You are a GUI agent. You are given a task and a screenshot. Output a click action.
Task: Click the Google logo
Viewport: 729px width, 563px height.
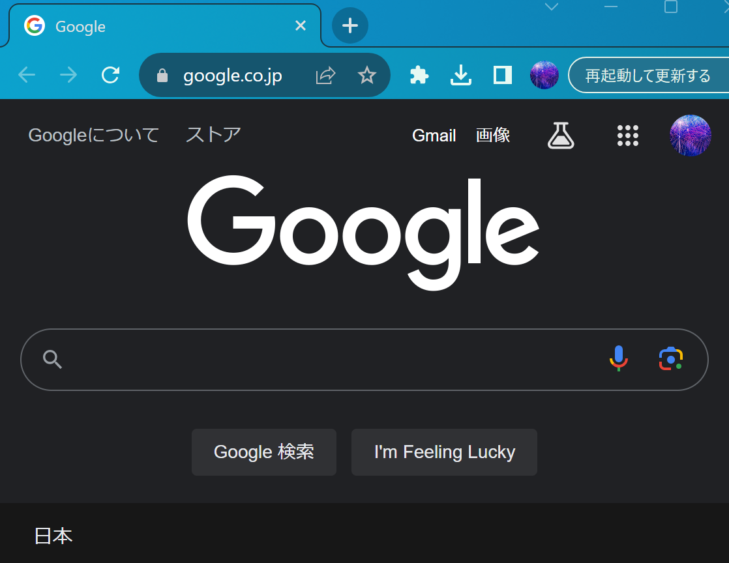[x=363, y=232]
